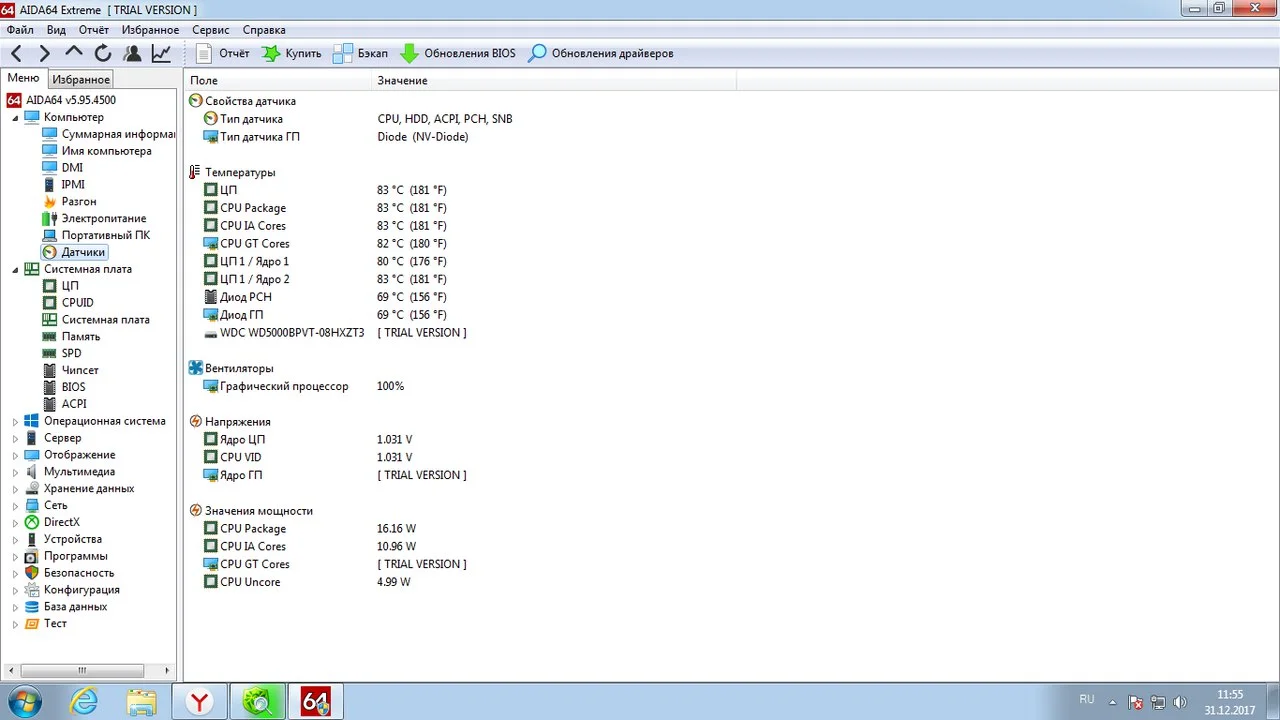Viewport: 1280px width, 720px height.
Task: Open driver updates from toolbar
Action: (x=601, y=53)
